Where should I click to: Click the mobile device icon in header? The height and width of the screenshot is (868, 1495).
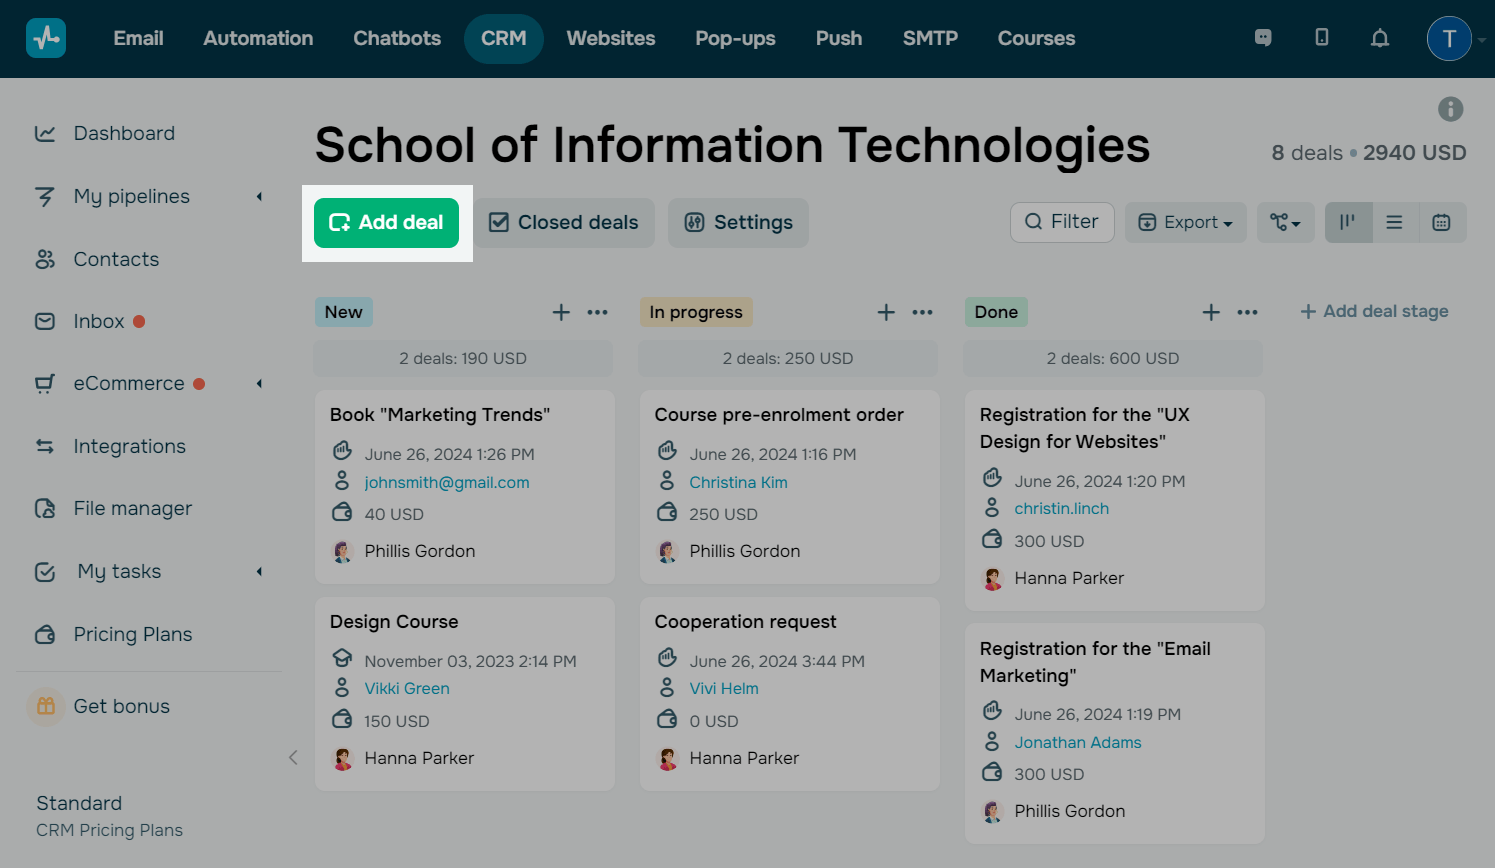pos(1321,38)
